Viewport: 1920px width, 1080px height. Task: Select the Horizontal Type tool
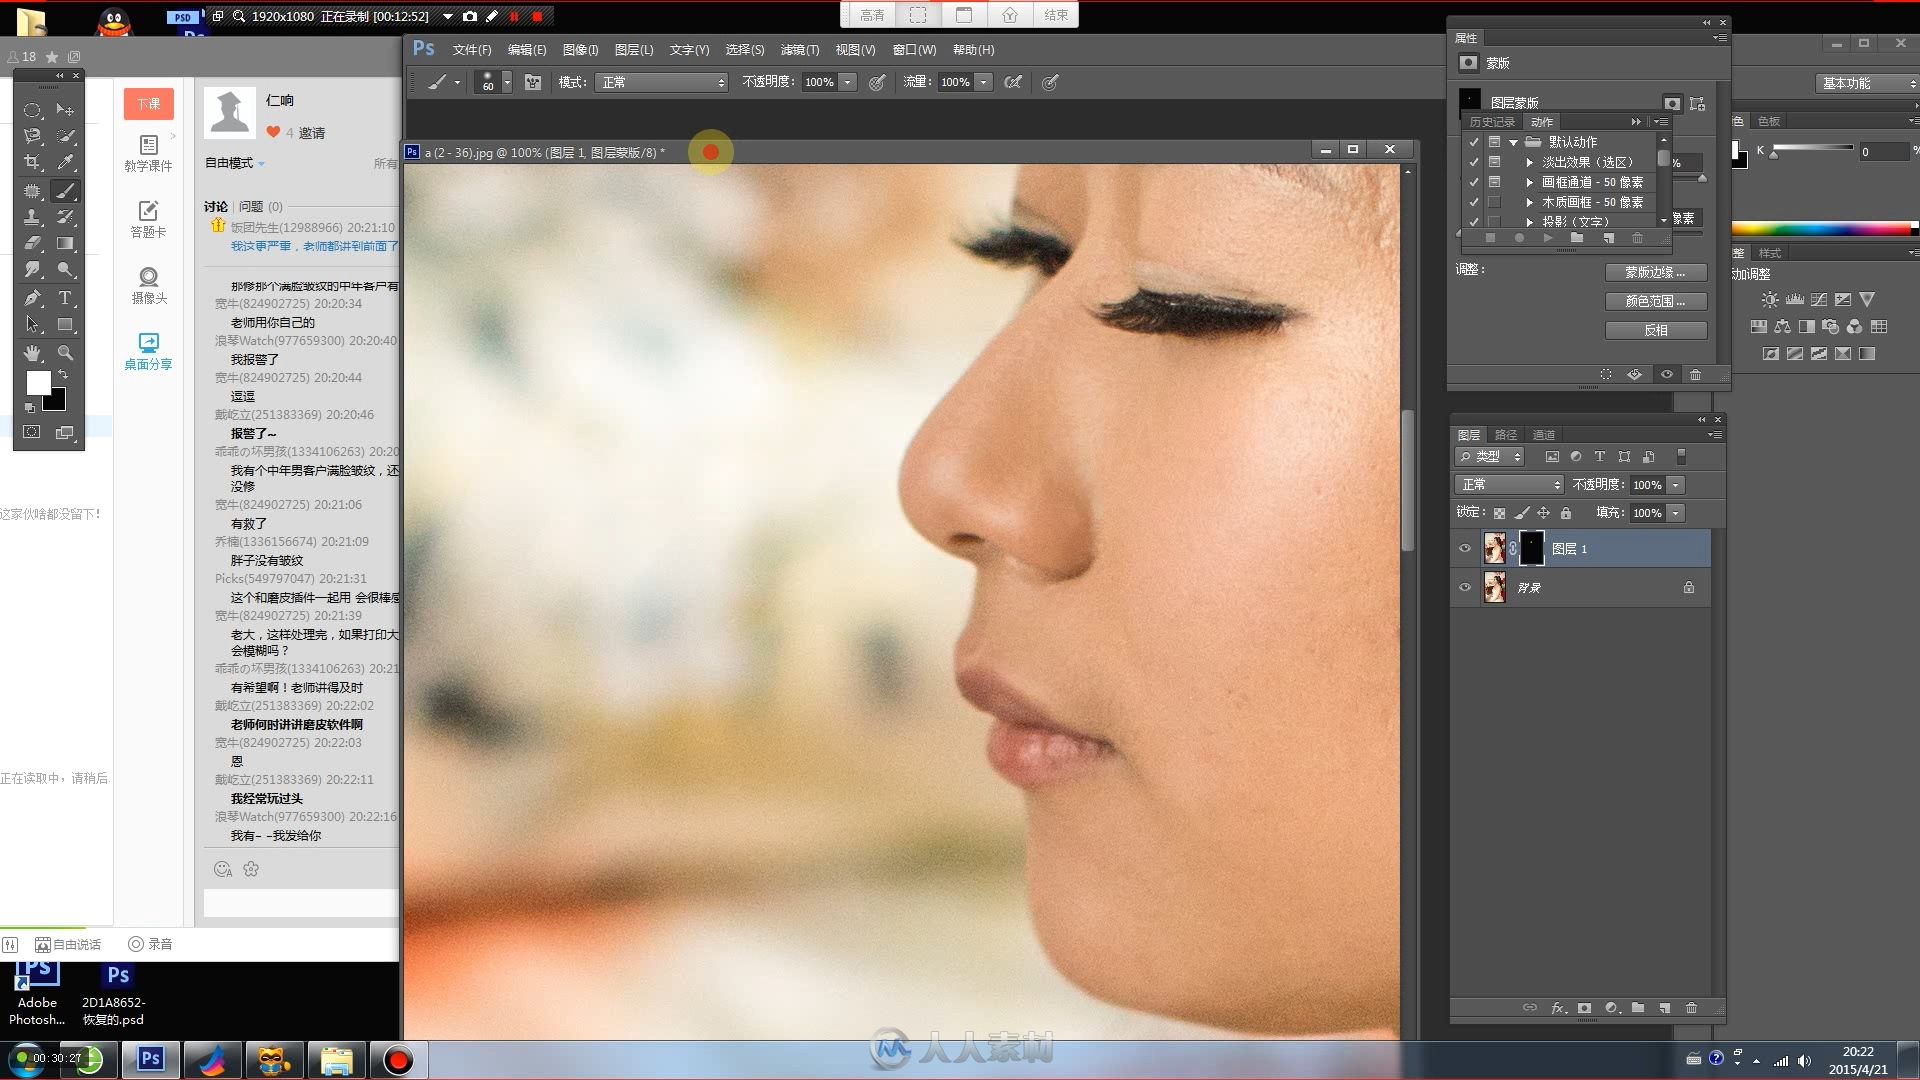click(x=65, y=298)
